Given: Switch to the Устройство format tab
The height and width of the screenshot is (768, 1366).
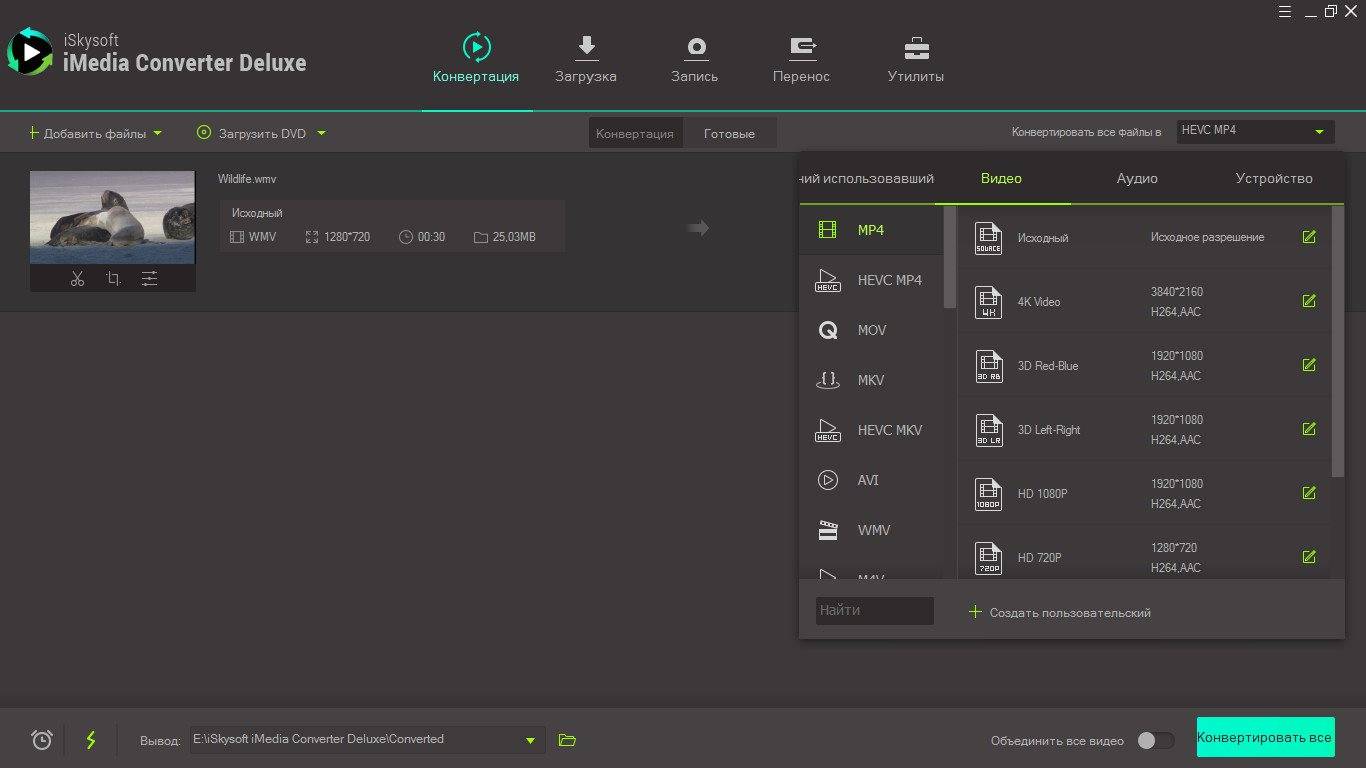Looking at the screenshot, I should click(1274, 178).
